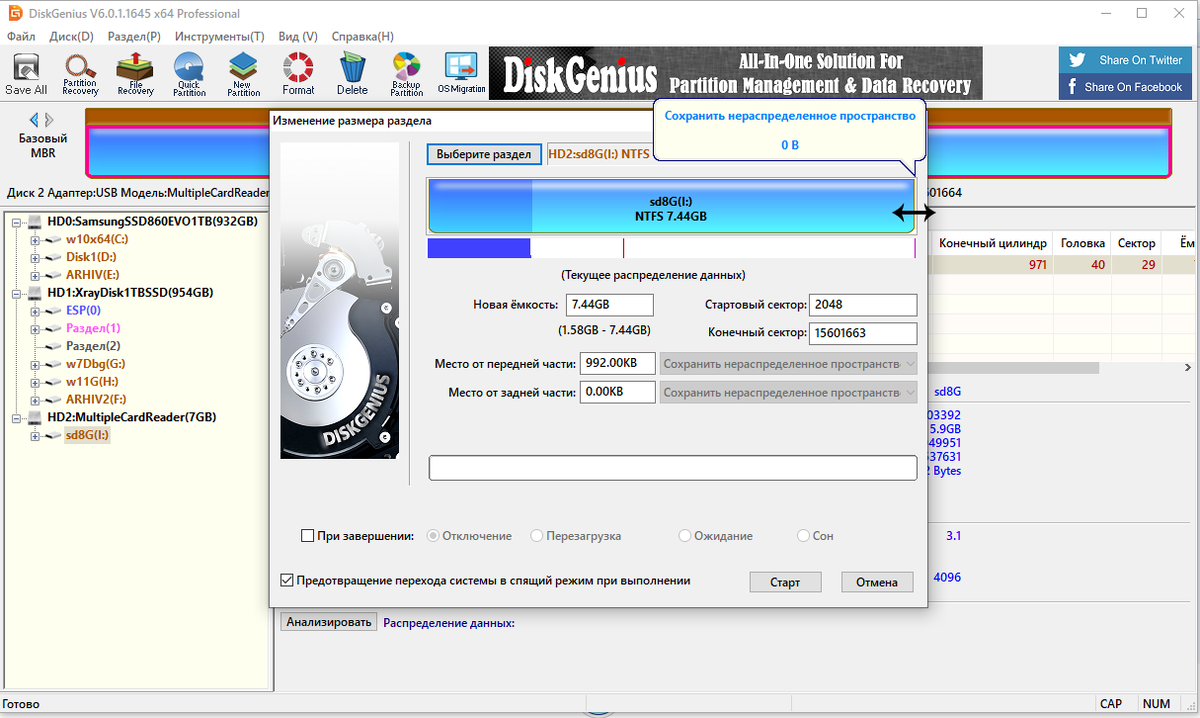Click the data distribution usage bar
This screenshot has height=718, width=1200.
tap(671, 249)
